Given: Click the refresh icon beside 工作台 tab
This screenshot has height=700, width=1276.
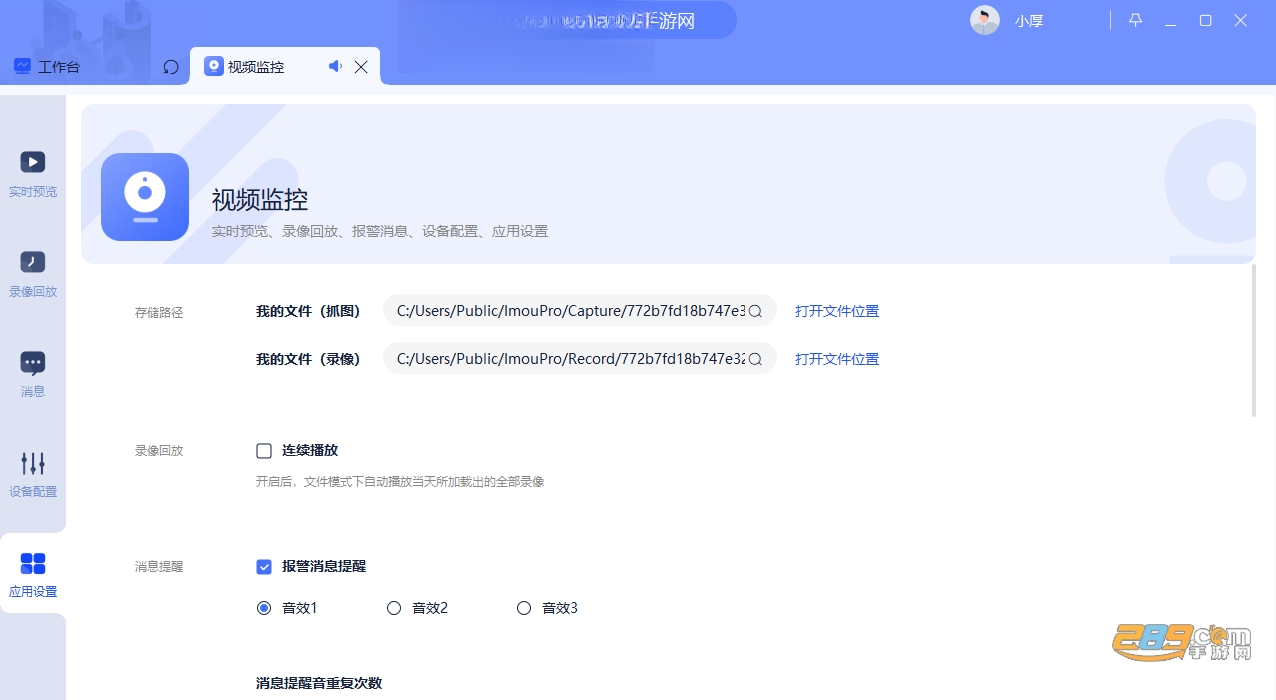Looking at the screenshot, I should pos(171,67).
